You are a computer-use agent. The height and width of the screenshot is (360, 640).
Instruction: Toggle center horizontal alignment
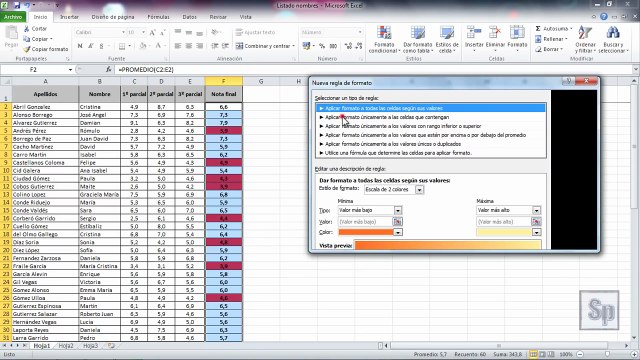[189, 46]
